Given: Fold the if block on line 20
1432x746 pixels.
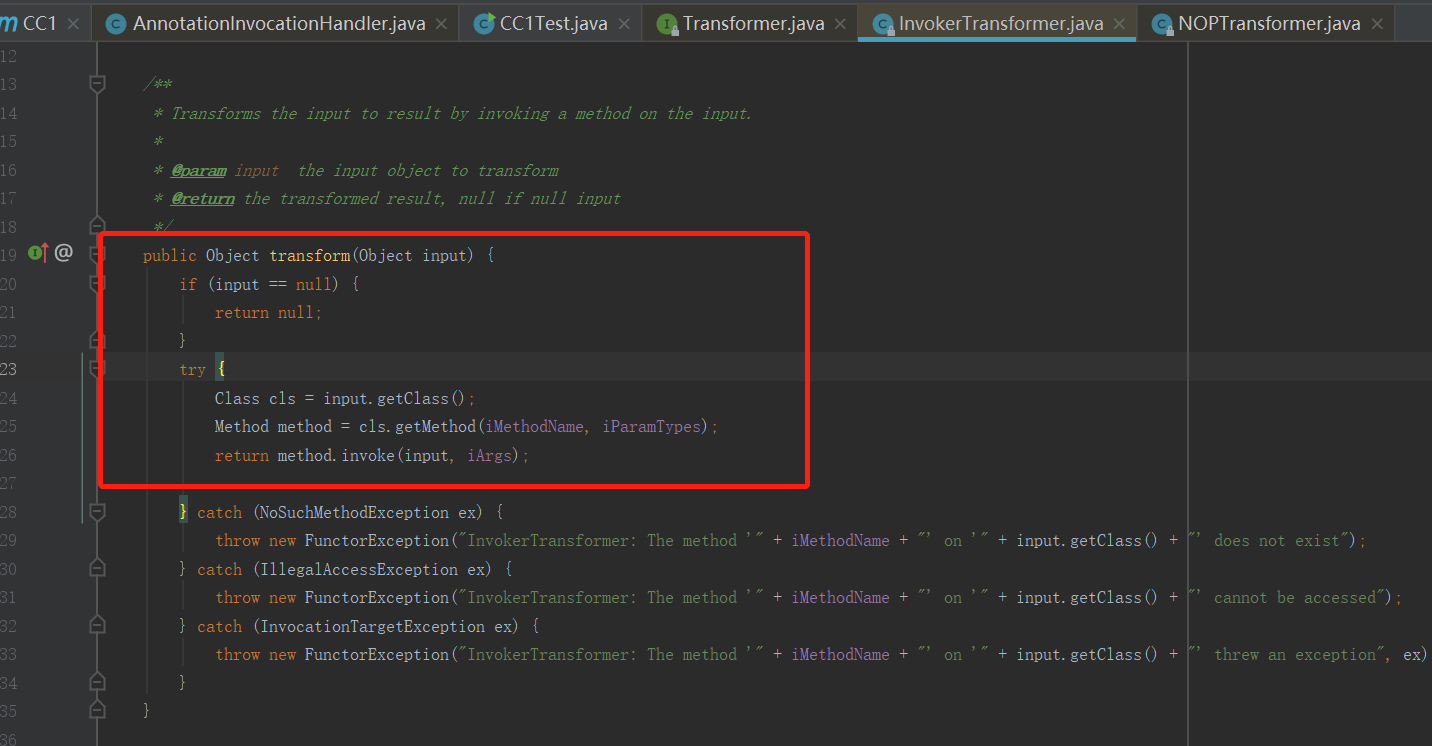Looking at the screenshot, I should coord(97,284).
